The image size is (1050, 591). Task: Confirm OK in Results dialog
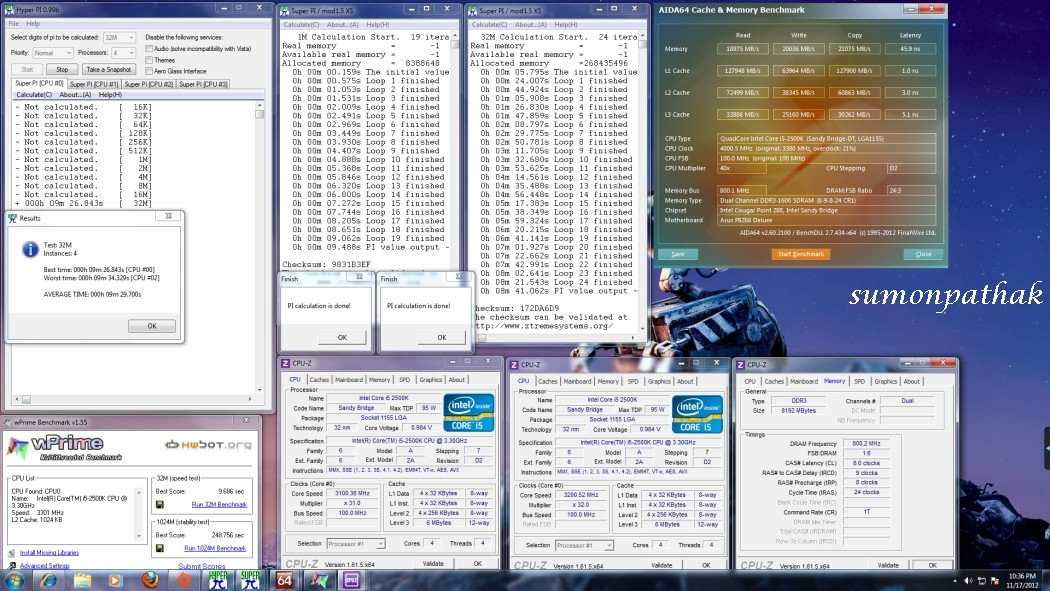click(x=152, y=326)
